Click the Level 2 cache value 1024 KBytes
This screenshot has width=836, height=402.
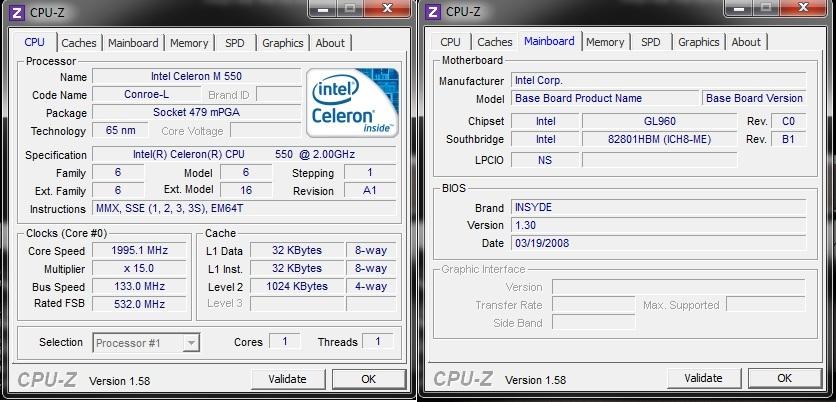pyautogui.click(x=297, y=286)
